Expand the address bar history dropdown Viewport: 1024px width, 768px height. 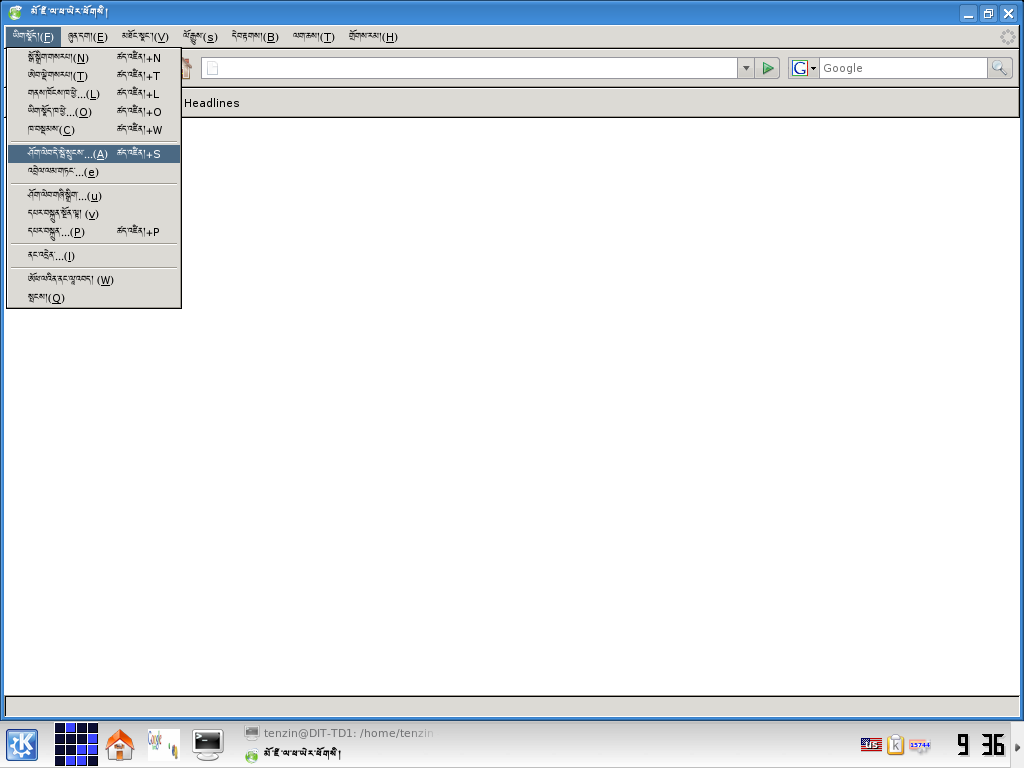coord(746,68)
